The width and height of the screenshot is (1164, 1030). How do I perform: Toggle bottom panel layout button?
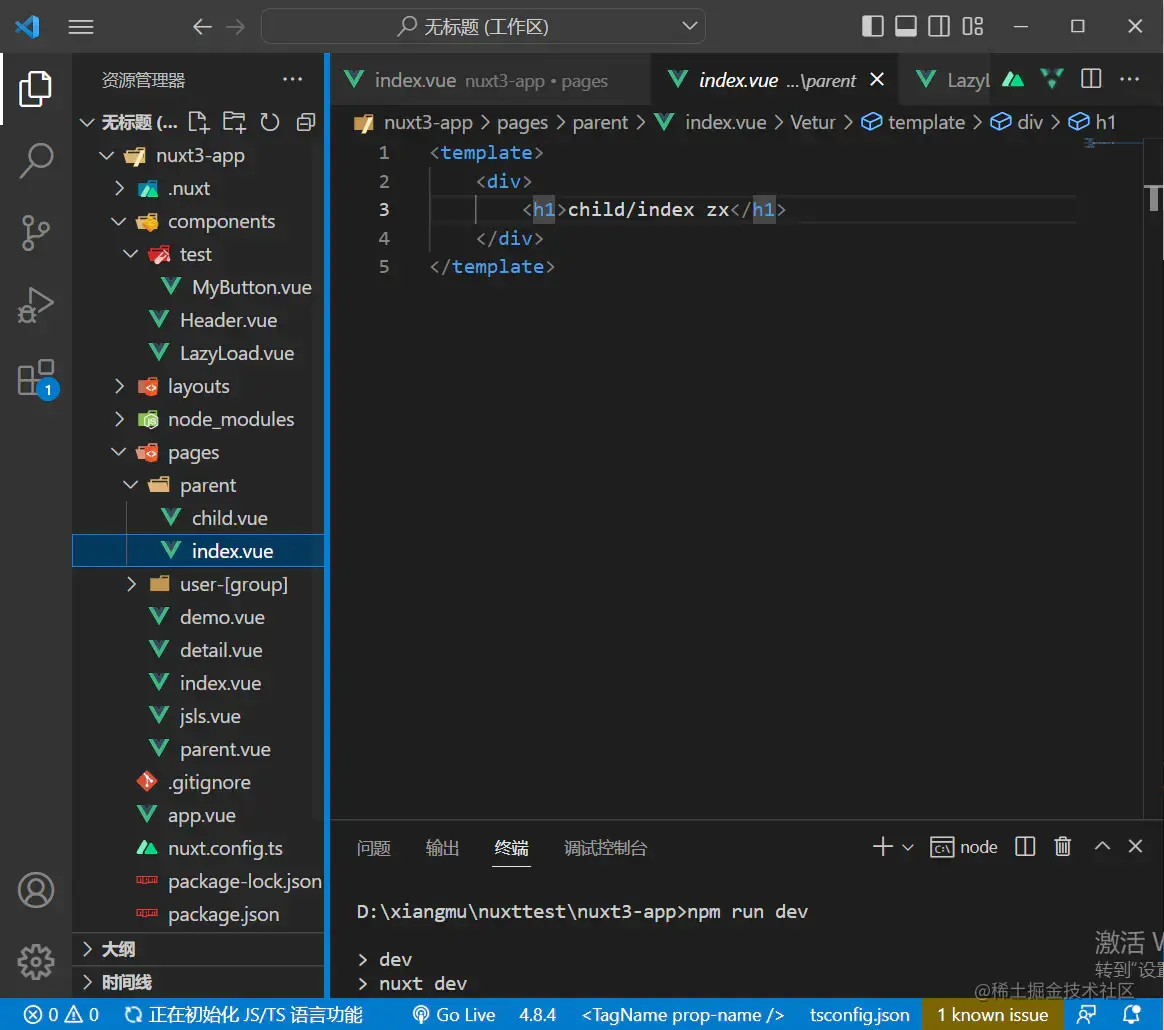point(906,27)
